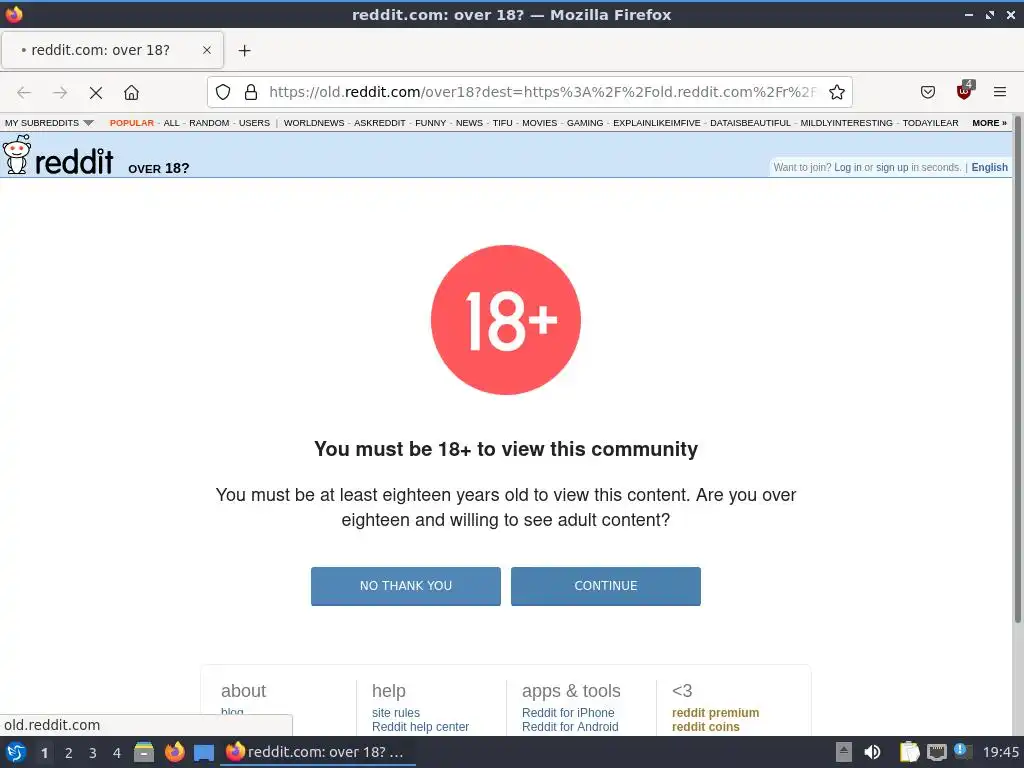This screenshot has width=1024, height=768.
Task: Click the sign up link
Action: 892,167
